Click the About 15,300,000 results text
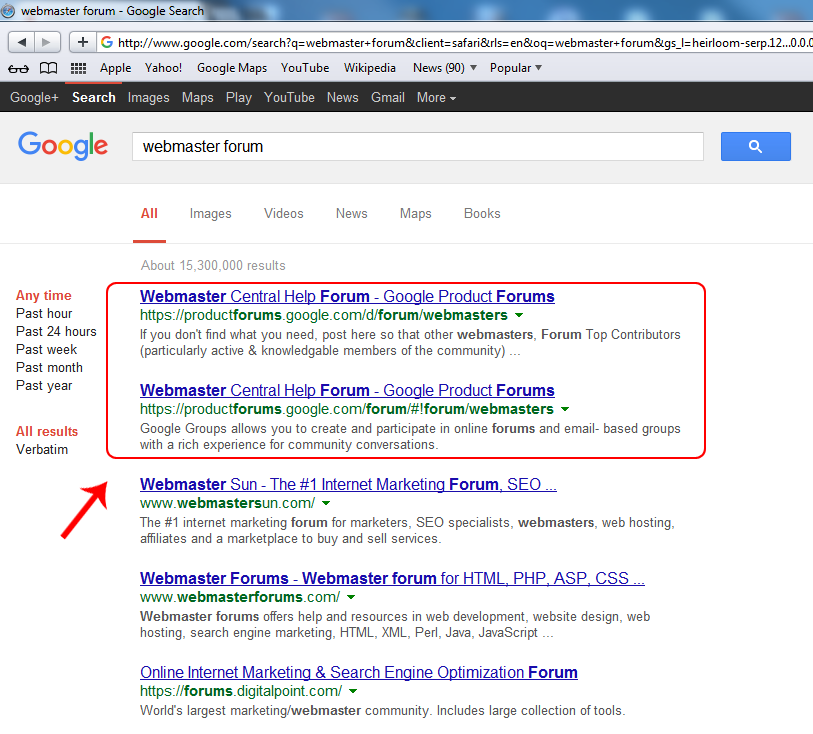The height and width of the screenshot is (734, 813). tap(213, 265)
